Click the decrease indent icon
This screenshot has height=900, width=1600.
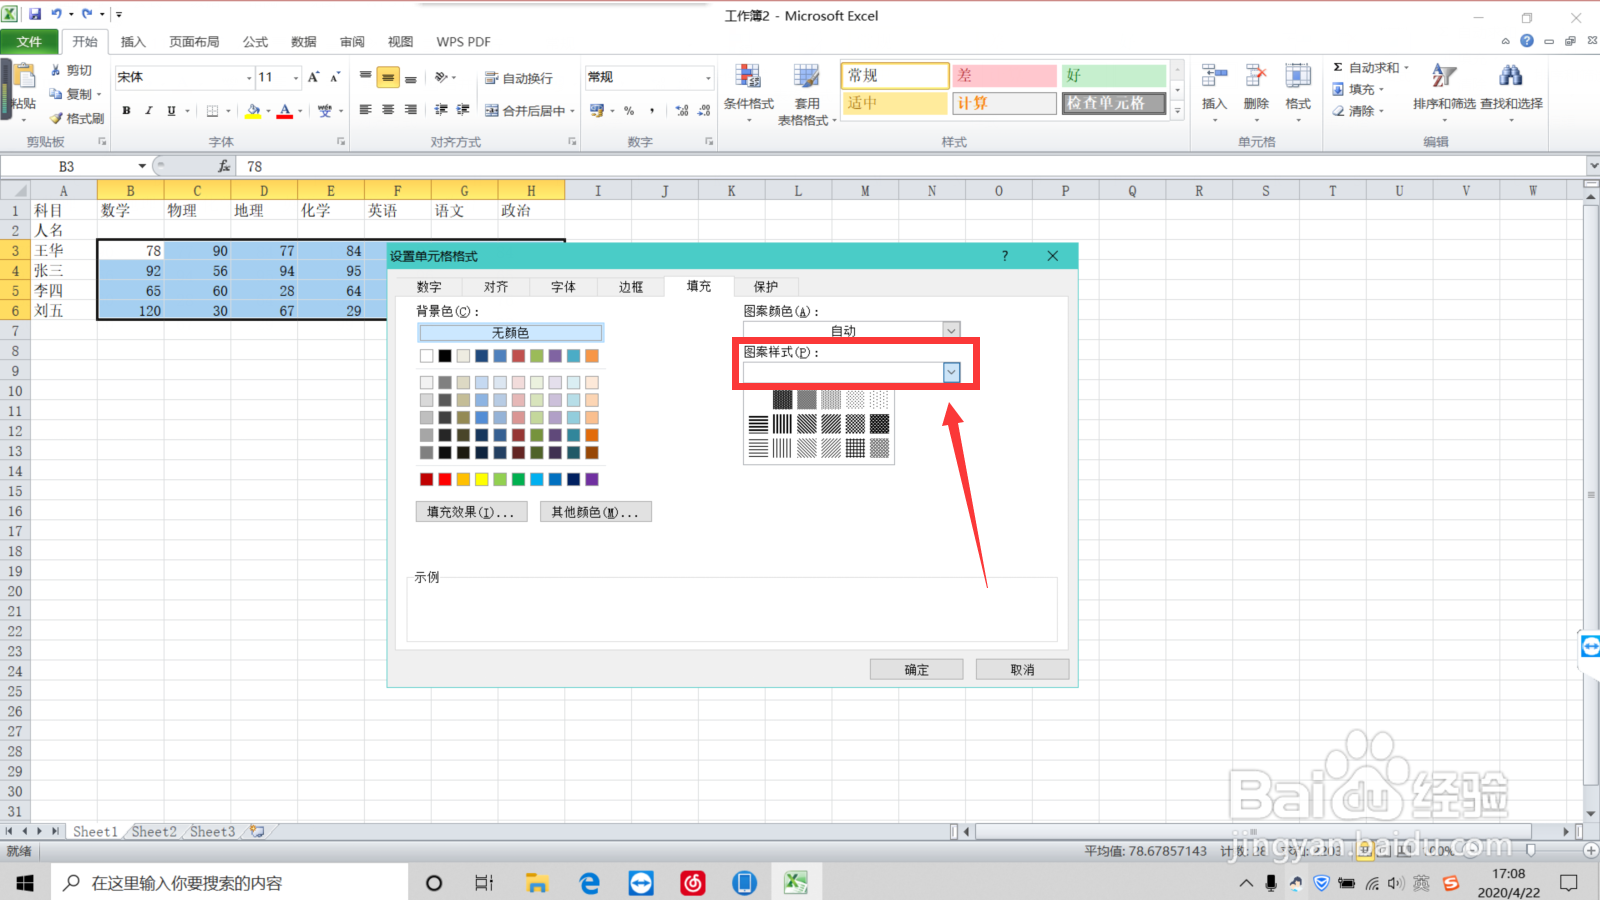441,110
